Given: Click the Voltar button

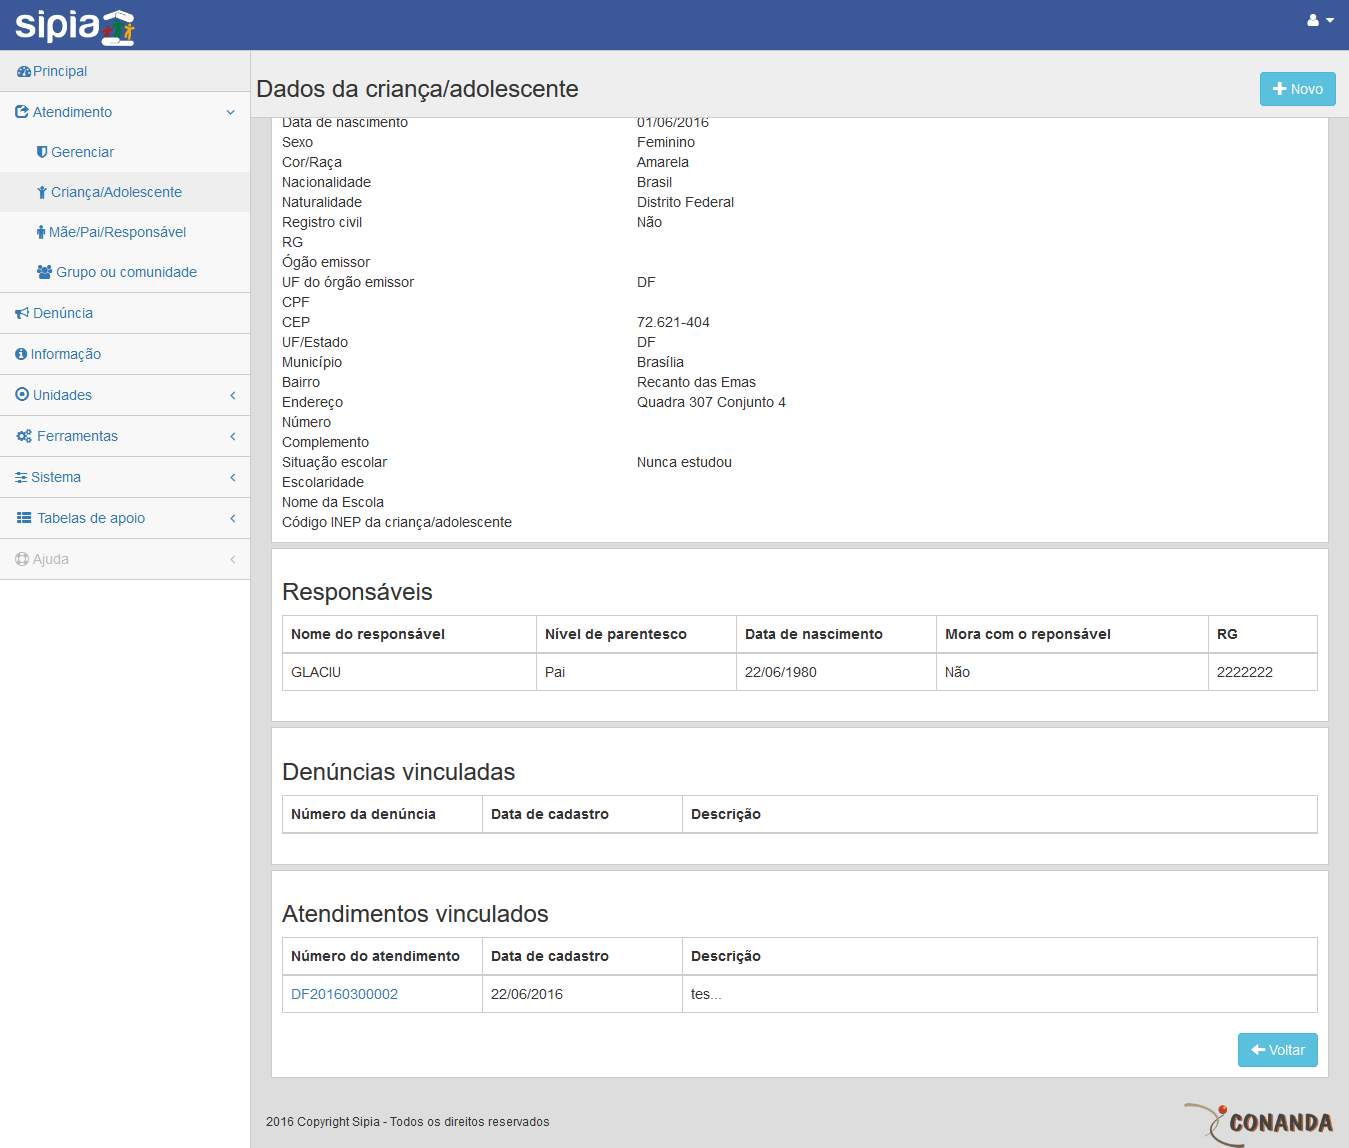Looking at the screenshot, I should point(1277,1050).
